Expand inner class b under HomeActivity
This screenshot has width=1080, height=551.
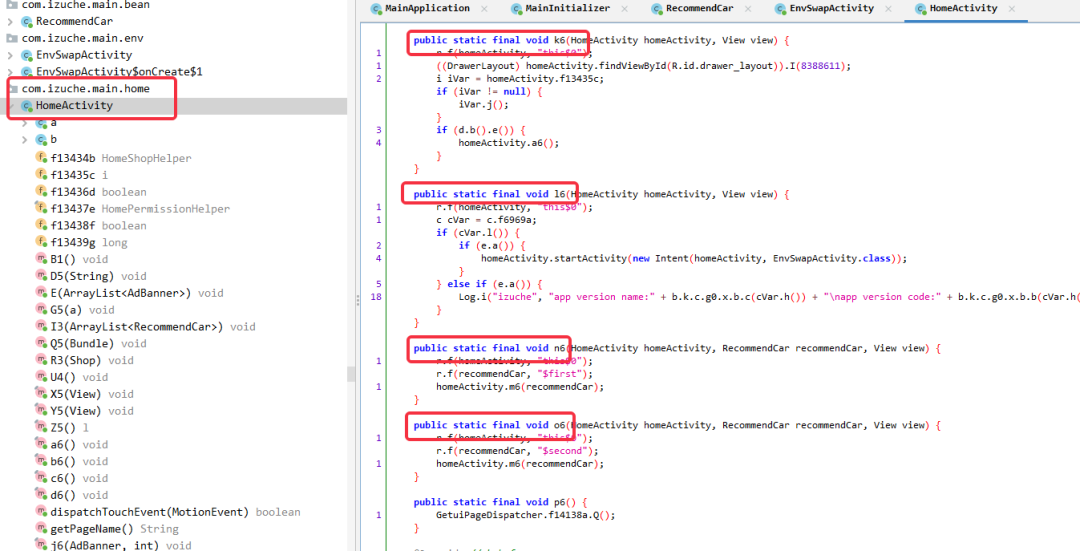[x=24, y=140]
